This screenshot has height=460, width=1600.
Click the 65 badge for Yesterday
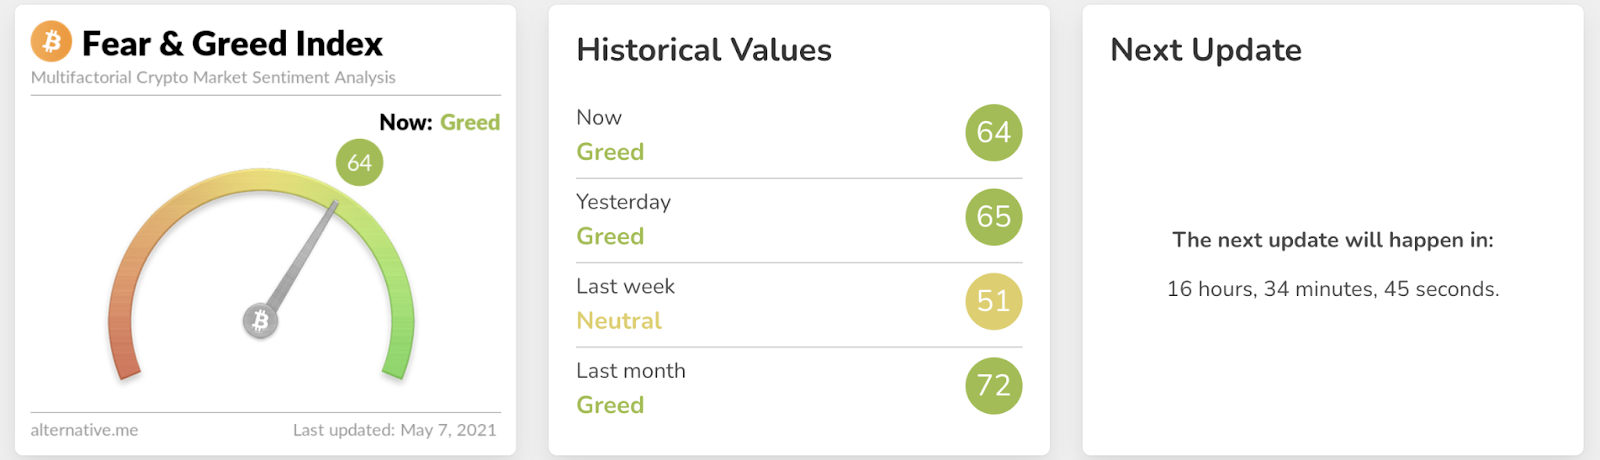(993, 217)
